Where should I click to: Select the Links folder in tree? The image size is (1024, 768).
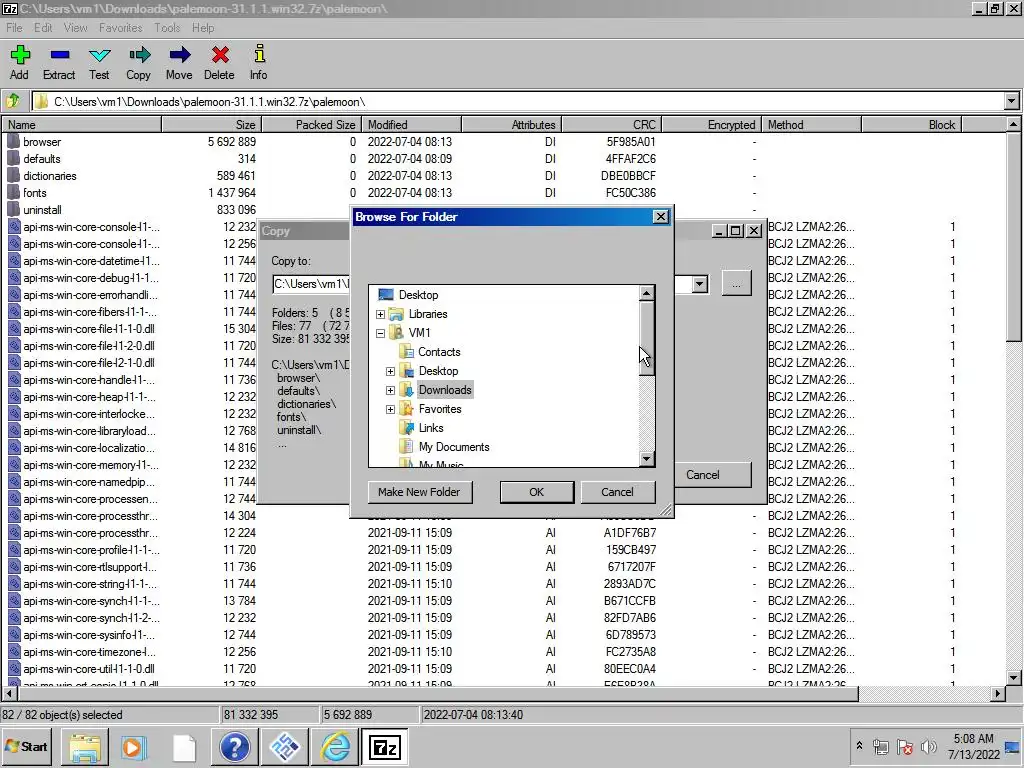pos(431,428)
